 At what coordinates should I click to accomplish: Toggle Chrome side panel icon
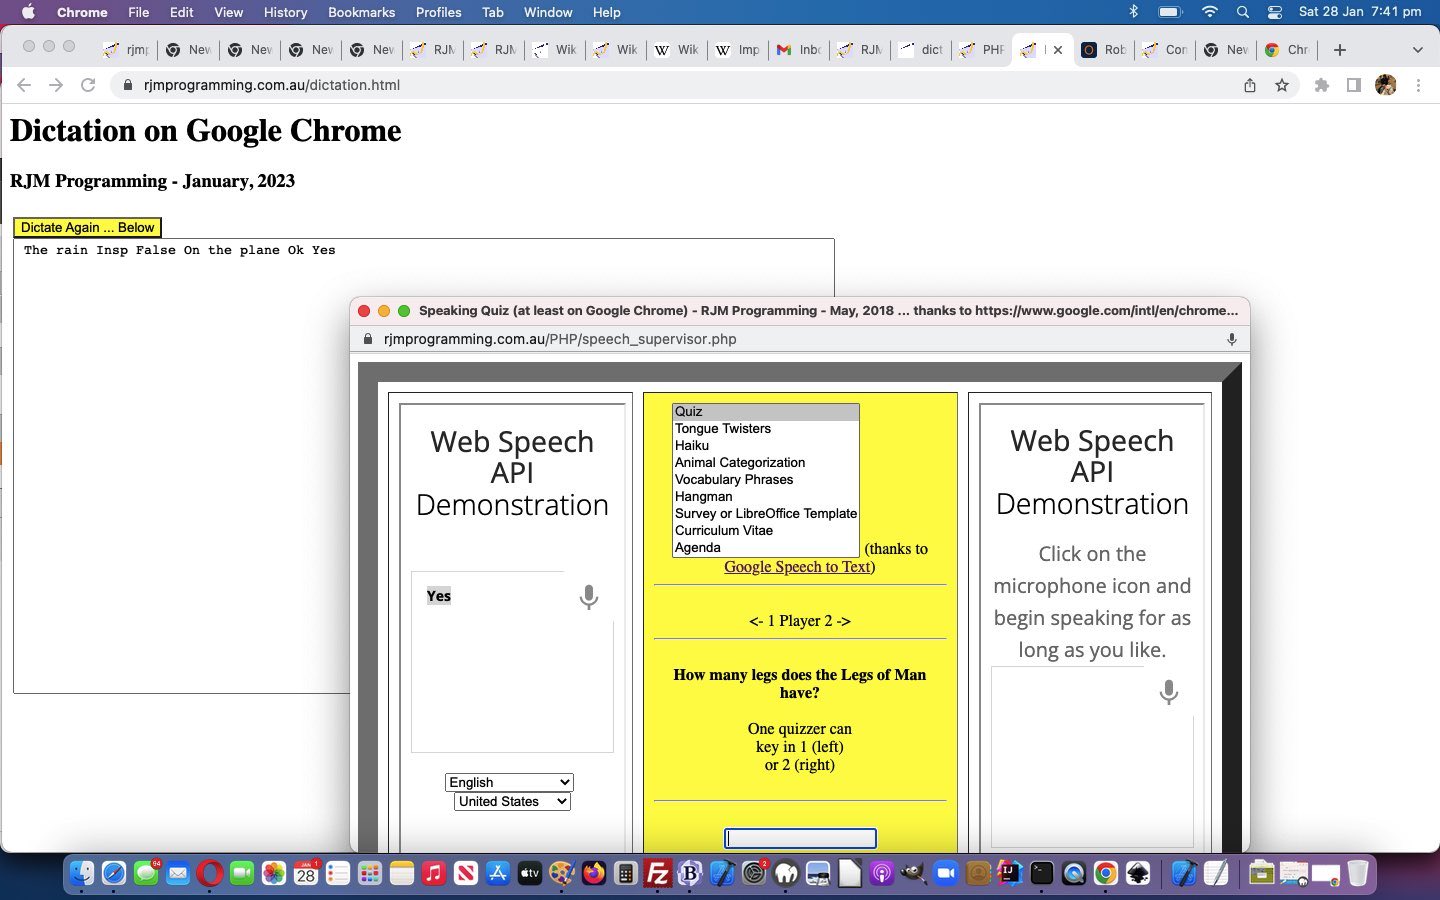point(1353,85)
